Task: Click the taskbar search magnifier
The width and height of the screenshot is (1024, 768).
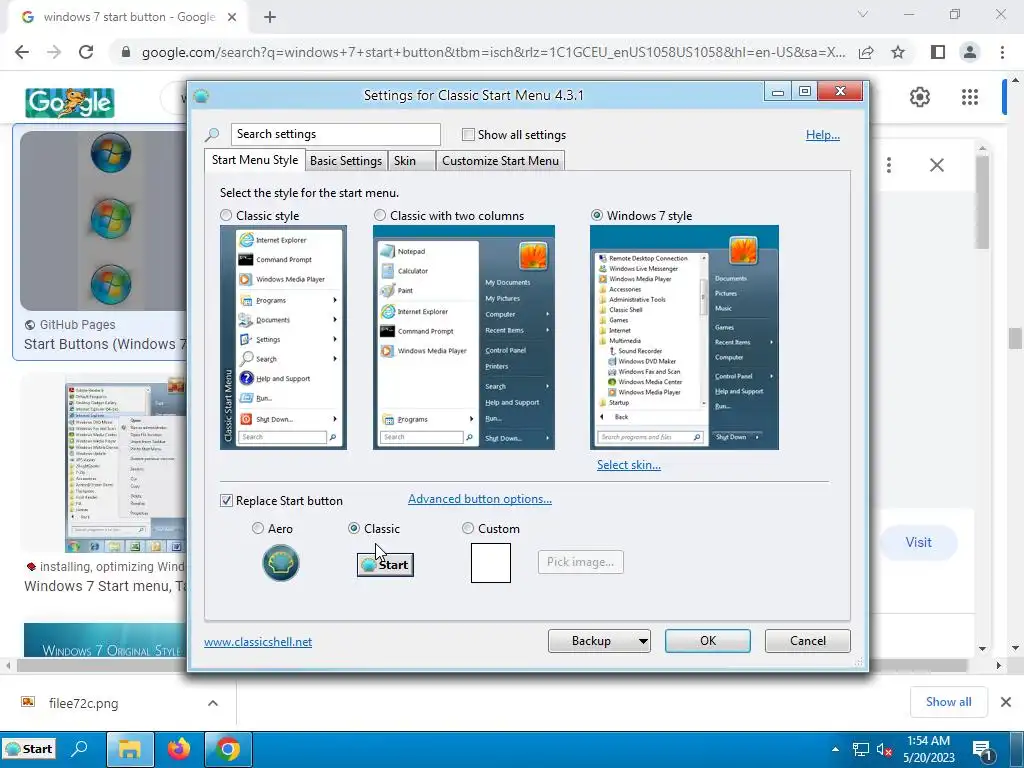Action: coord(80,748)
